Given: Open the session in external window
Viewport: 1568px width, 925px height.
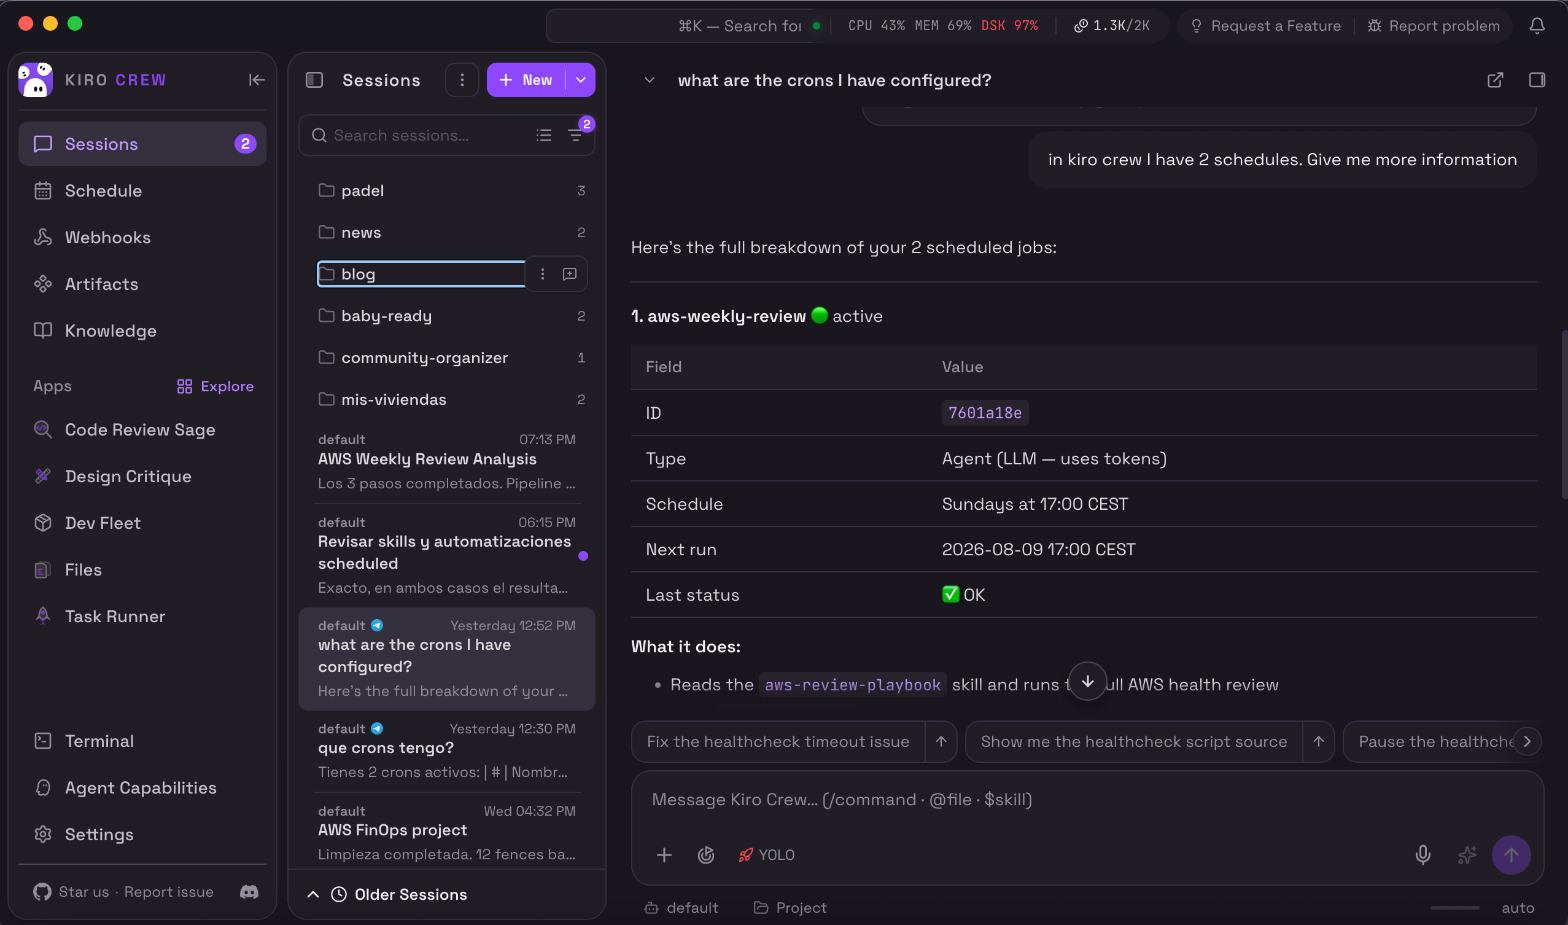Looking at the screenshot, I should [x=1496, y=80].
